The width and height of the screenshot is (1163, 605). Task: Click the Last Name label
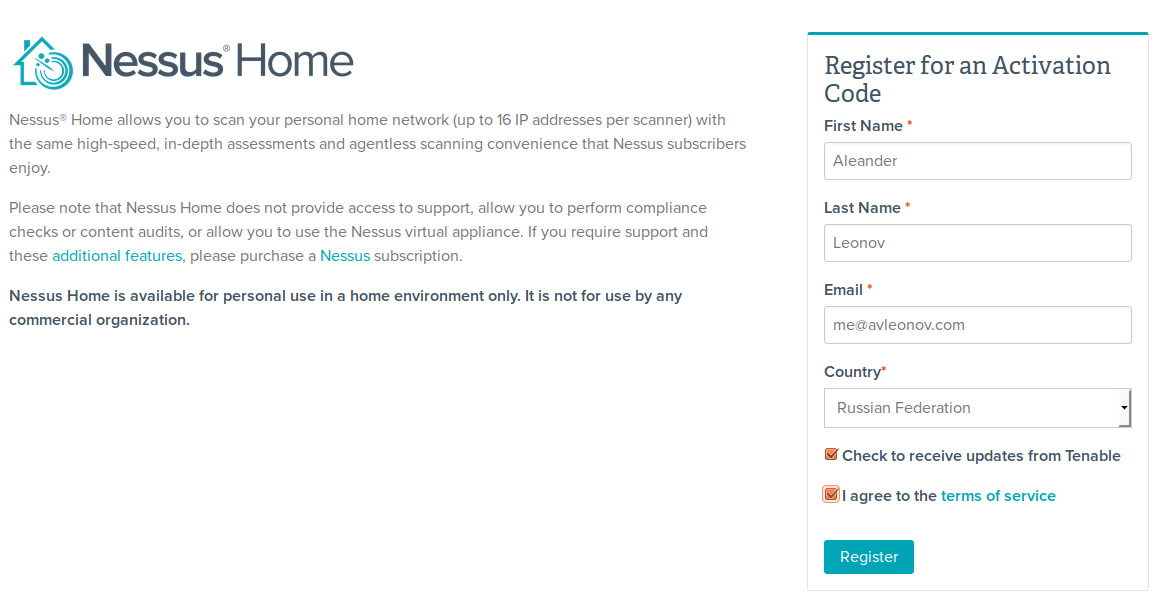coord(862,208)
